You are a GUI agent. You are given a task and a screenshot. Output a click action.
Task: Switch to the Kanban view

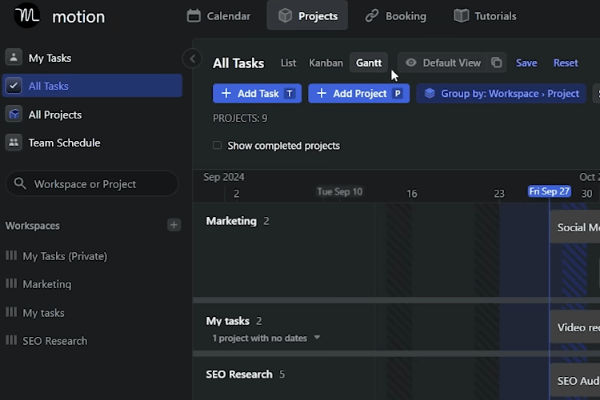pyautogui.click(x=326, y=63)
